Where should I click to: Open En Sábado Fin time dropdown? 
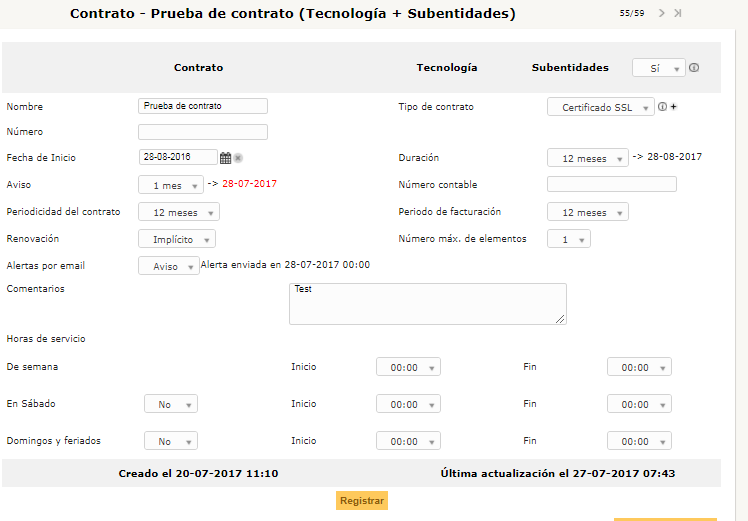point(639,404)
